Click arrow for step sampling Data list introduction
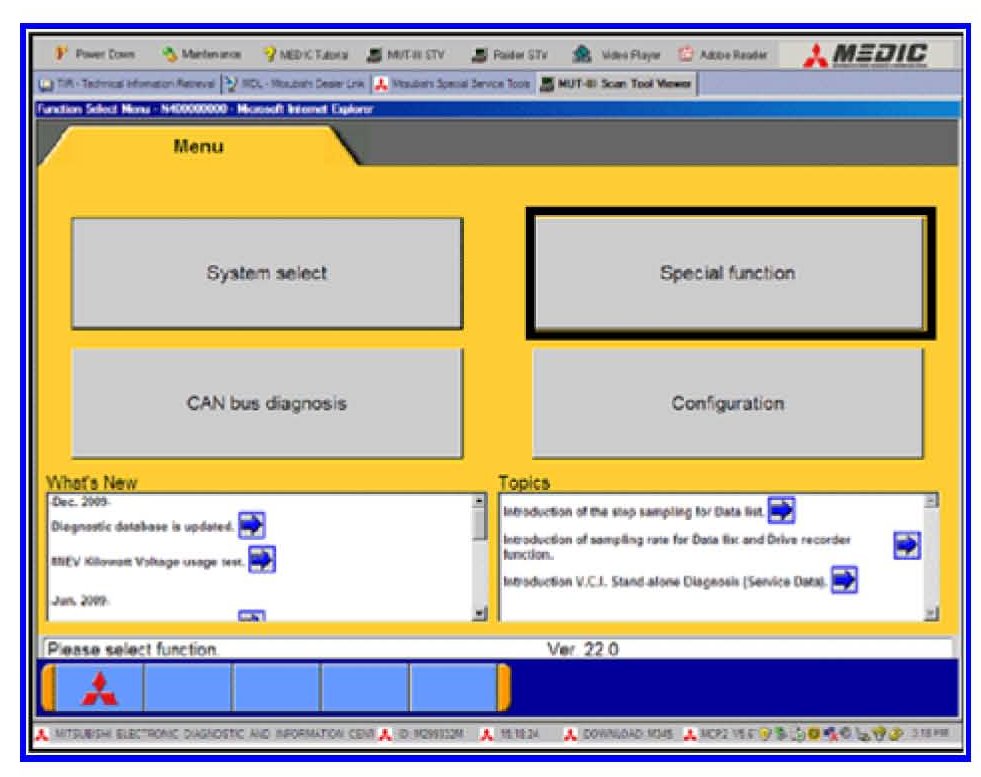981x777 pixels. tap(781, 511)
